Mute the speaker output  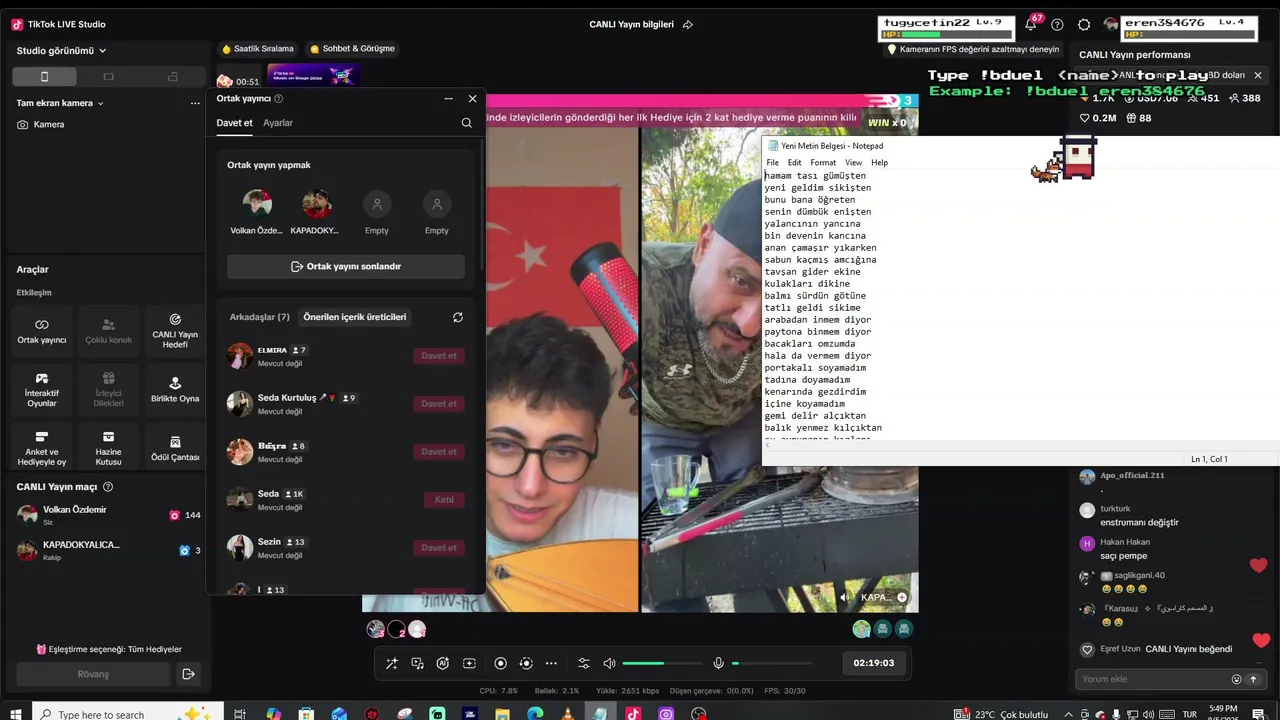(610, 663)
